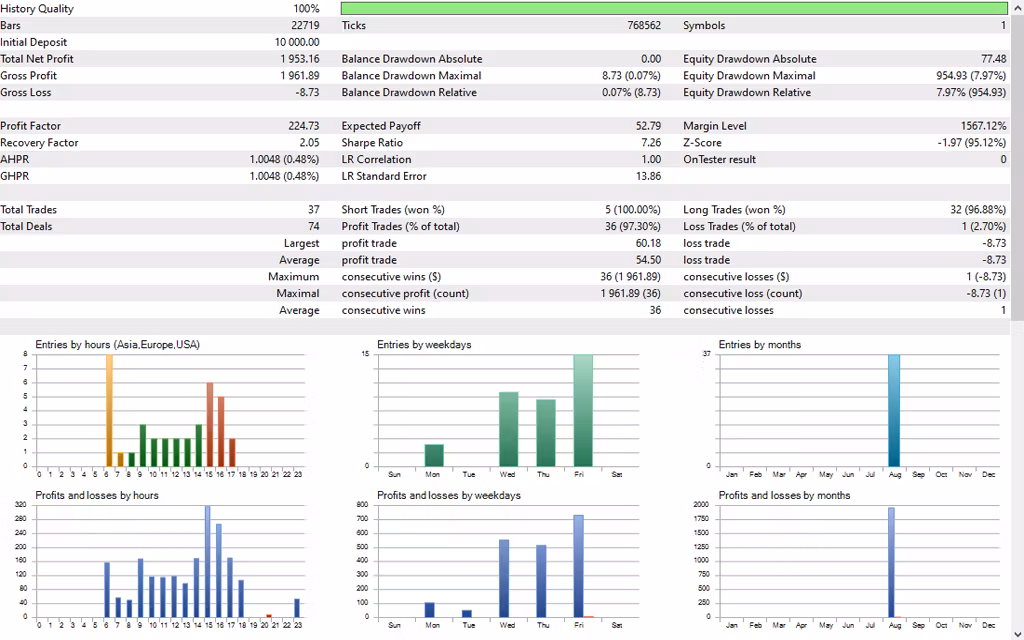The height and width of the screenshot is (640, 1024).
Task: Select the Initial Deposit value 10 000.00
Action: (297, 42)
